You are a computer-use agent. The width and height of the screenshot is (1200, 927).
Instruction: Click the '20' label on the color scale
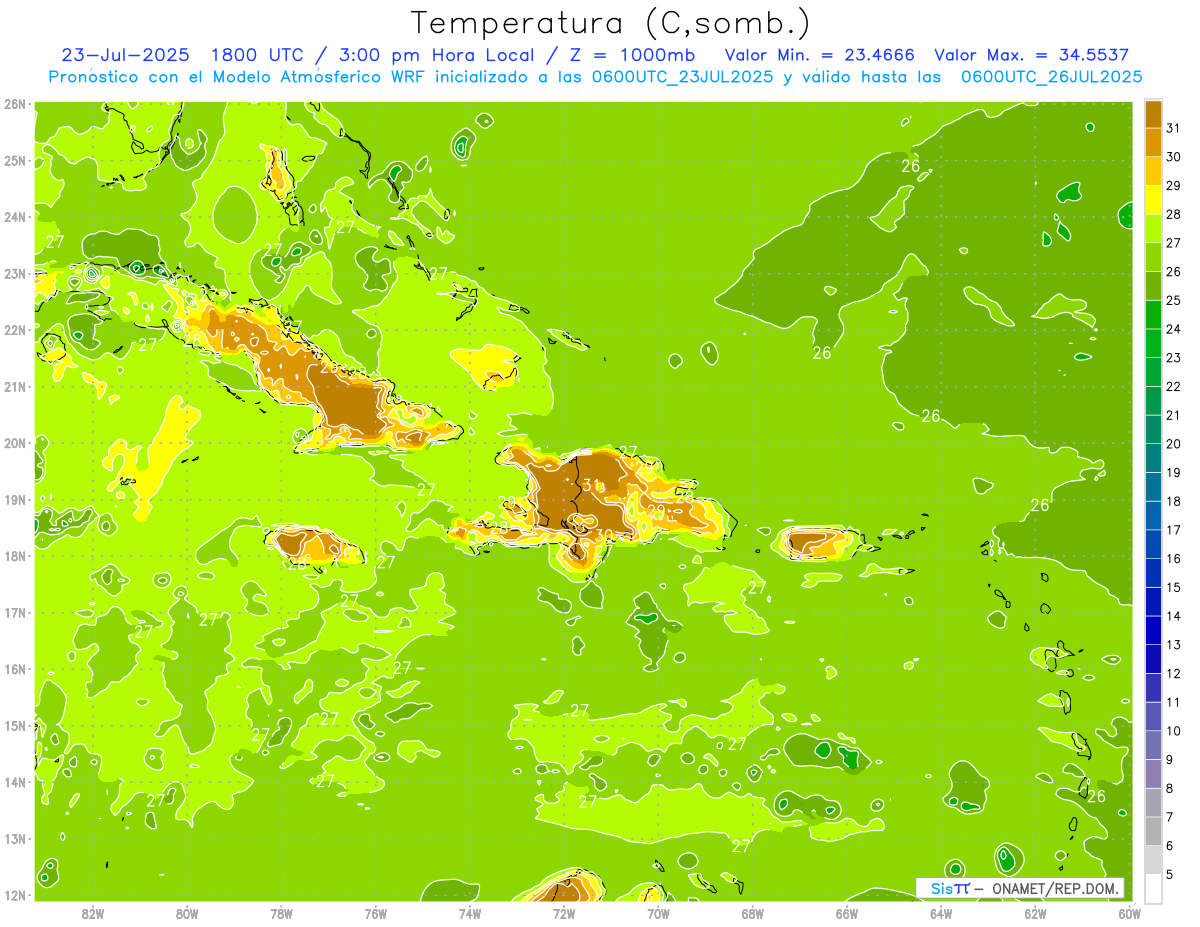1173,444
